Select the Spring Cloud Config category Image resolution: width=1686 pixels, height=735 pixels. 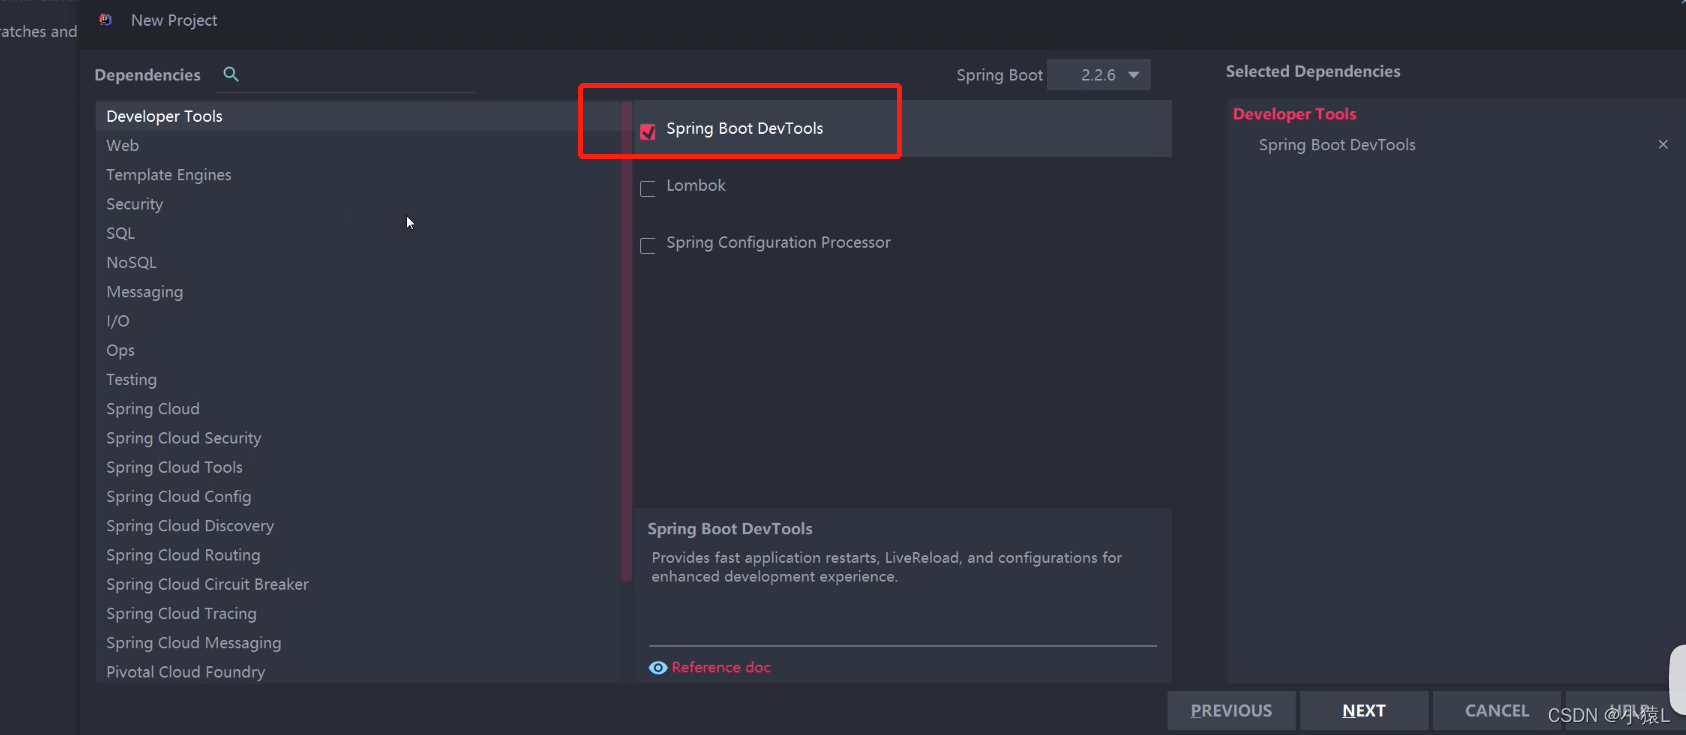[359, 497]
